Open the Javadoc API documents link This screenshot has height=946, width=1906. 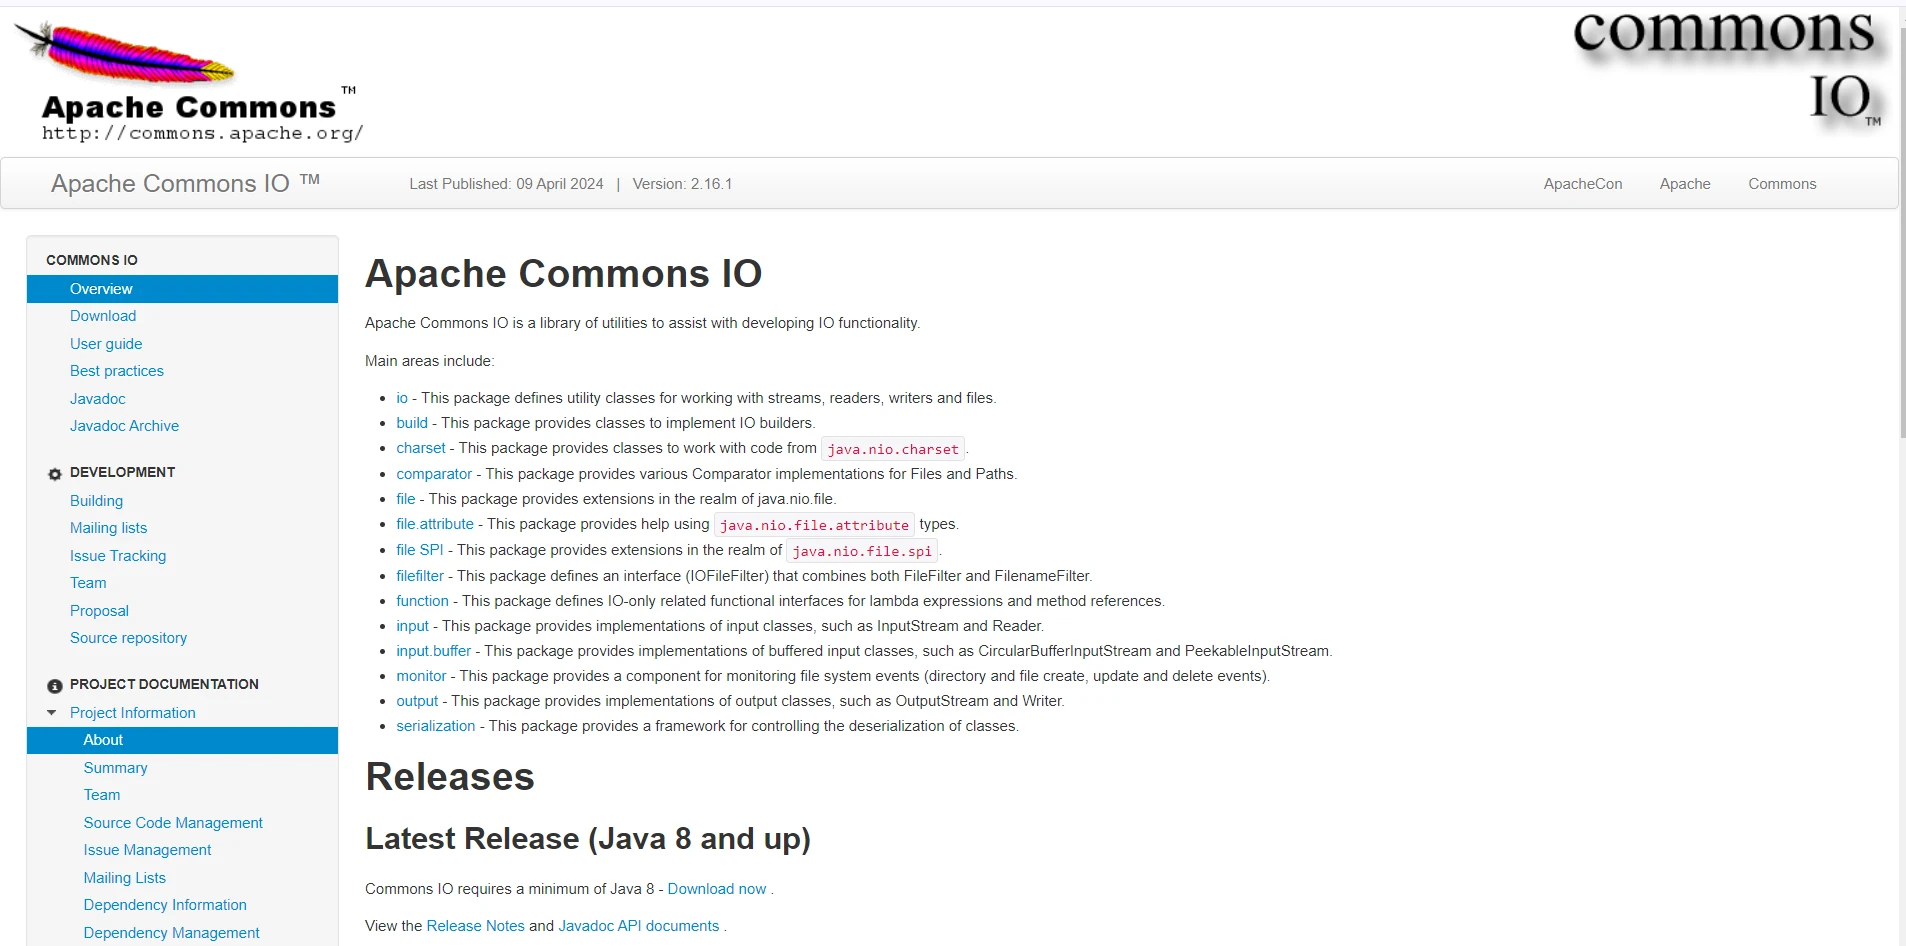click(639, 926)
